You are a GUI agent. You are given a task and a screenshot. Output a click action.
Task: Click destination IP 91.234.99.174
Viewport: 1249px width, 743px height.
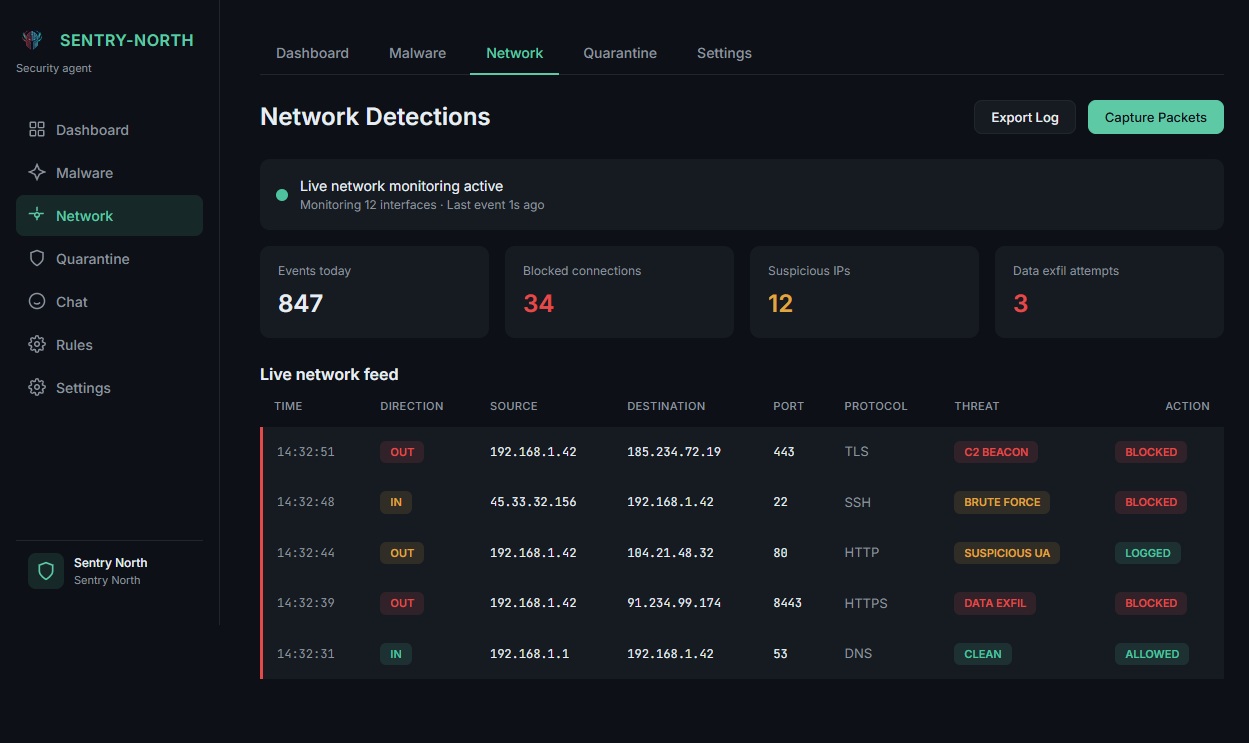[x=674, y=603]
